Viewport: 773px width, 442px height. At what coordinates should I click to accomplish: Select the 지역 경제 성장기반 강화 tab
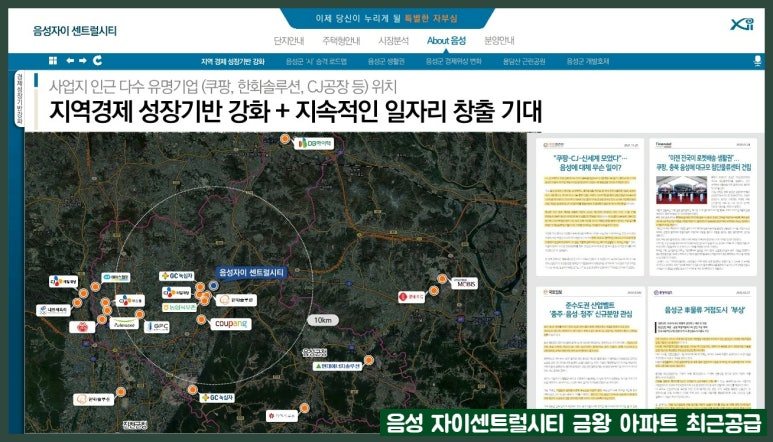pos(233,62)
